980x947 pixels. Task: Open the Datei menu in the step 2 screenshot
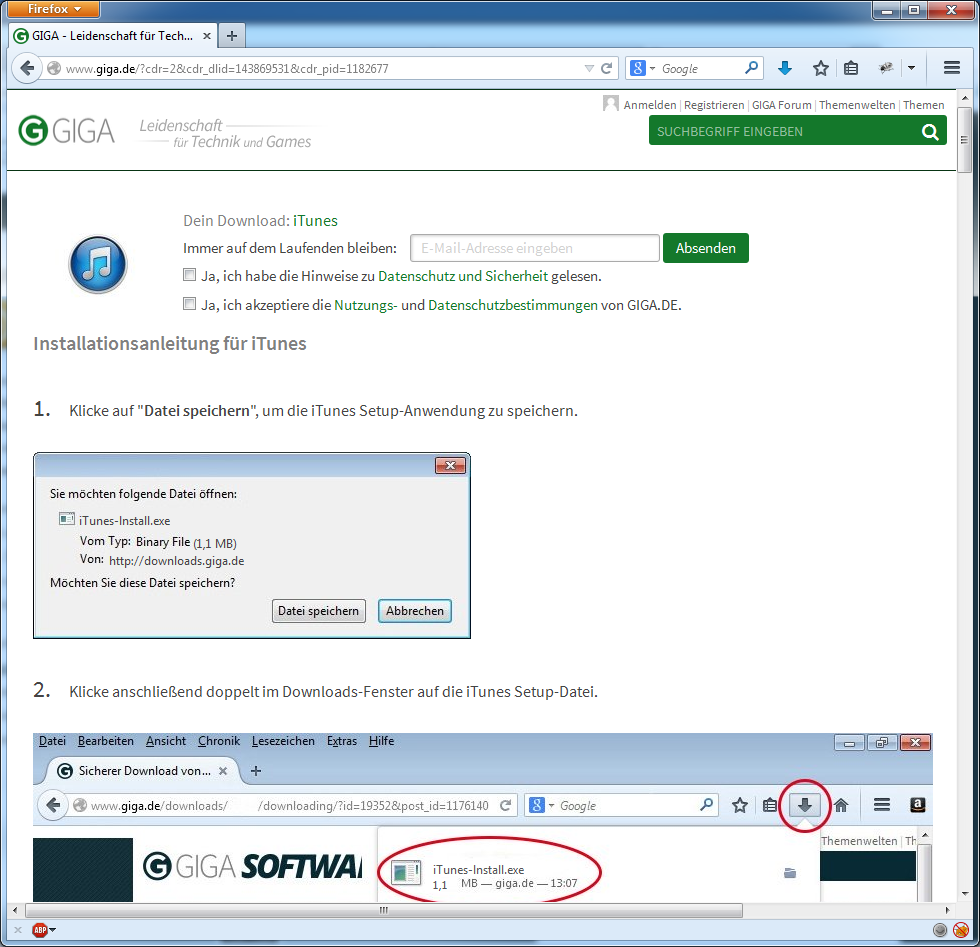pyautogui.click(x=52, y=741)
